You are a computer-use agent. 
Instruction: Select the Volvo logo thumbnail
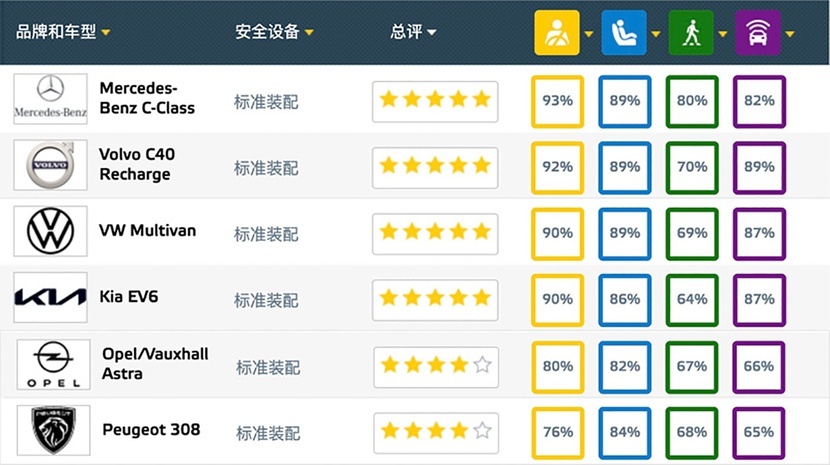coord(50,165)
